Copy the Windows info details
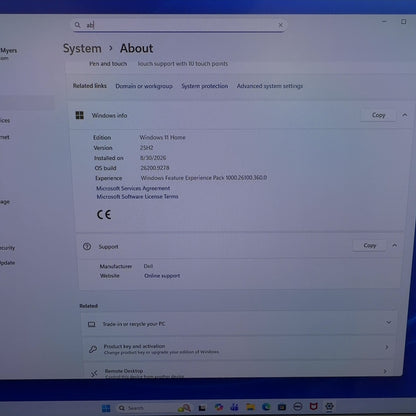 pos(378,115)
